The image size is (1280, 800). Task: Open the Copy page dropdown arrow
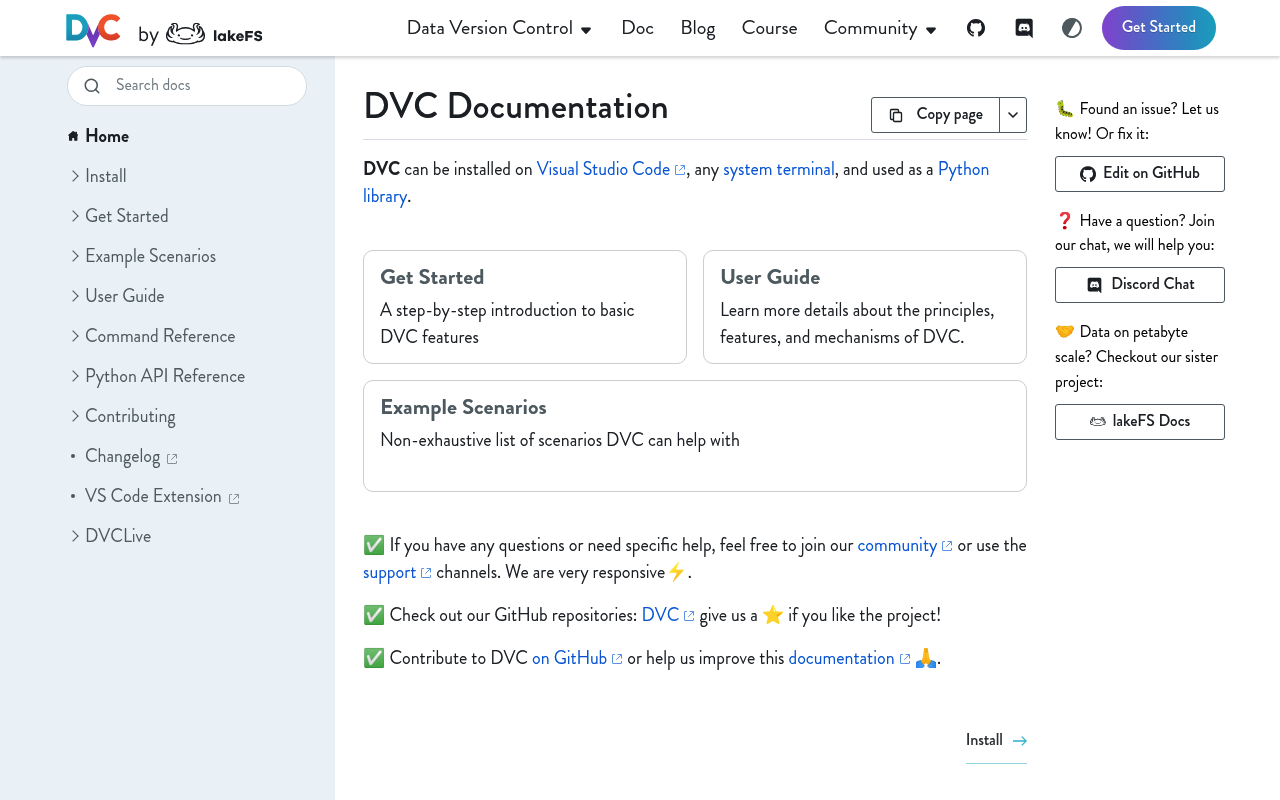point(1013,115)
